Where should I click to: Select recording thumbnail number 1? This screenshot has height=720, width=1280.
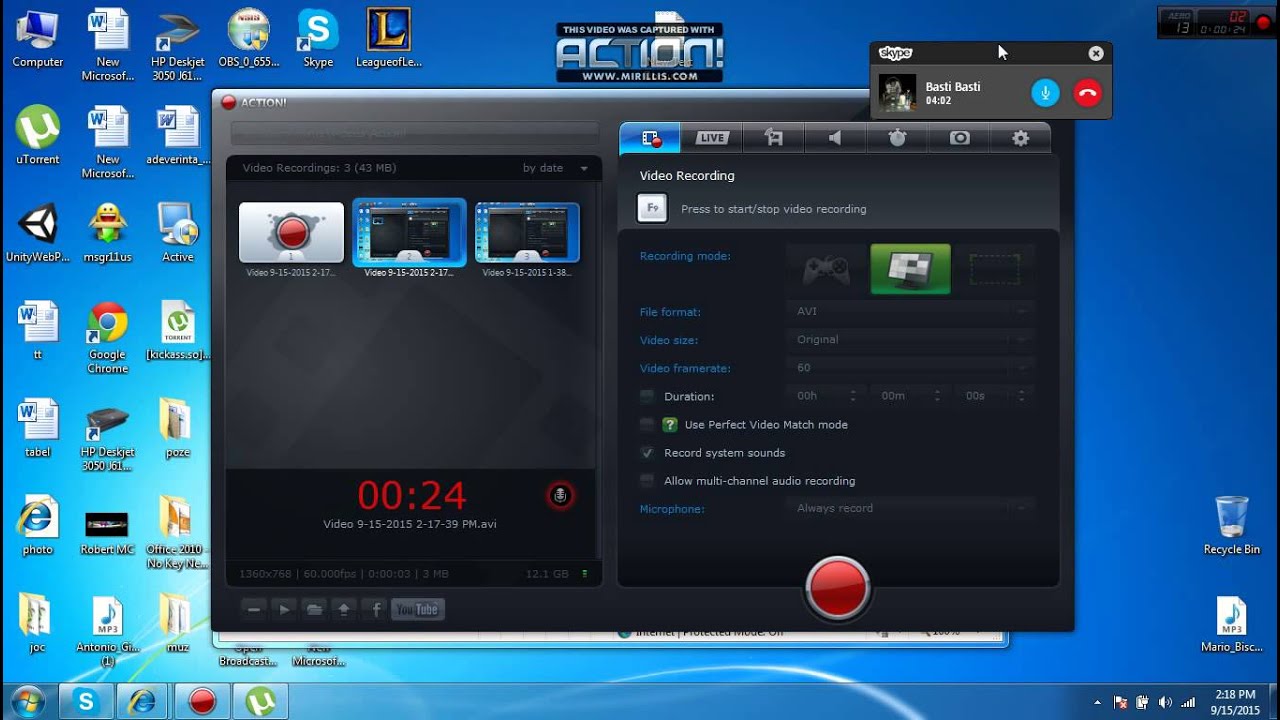(x=291, y=233)
